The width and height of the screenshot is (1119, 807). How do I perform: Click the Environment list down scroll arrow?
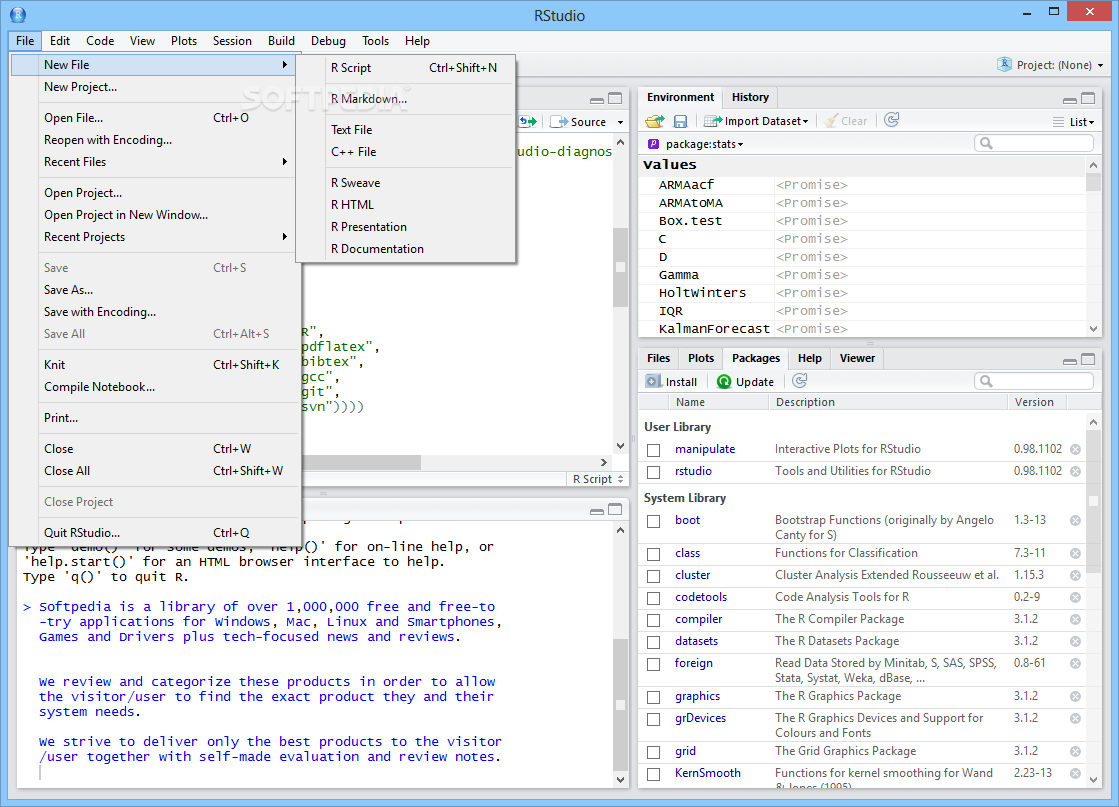click(1093, 329)
